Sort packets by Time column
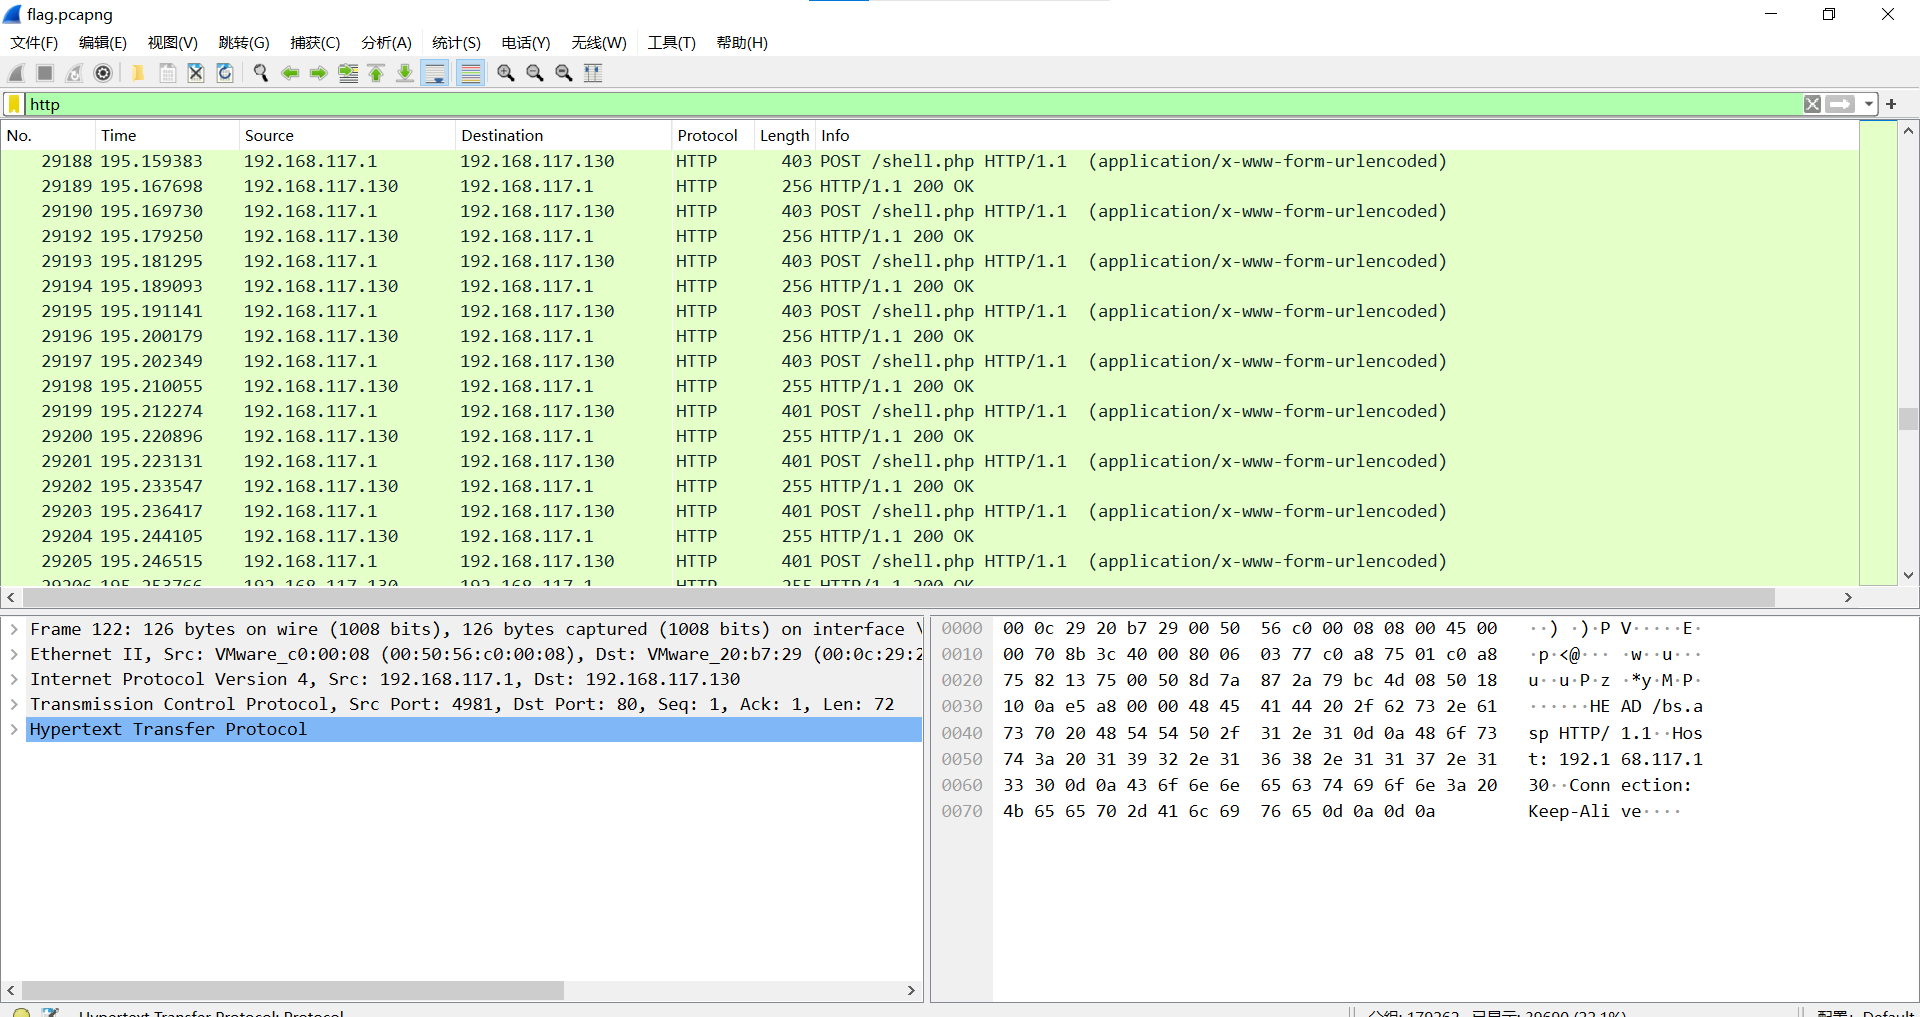Screen dimensions: 1920x1017 (x=167, y=135)
